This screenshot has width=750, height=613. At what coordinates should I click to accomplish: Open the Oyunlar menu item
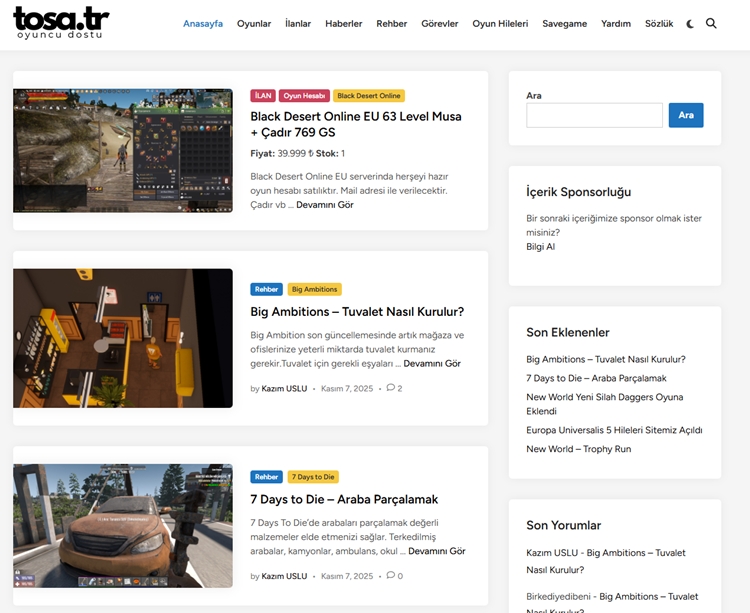coord(254,24)
